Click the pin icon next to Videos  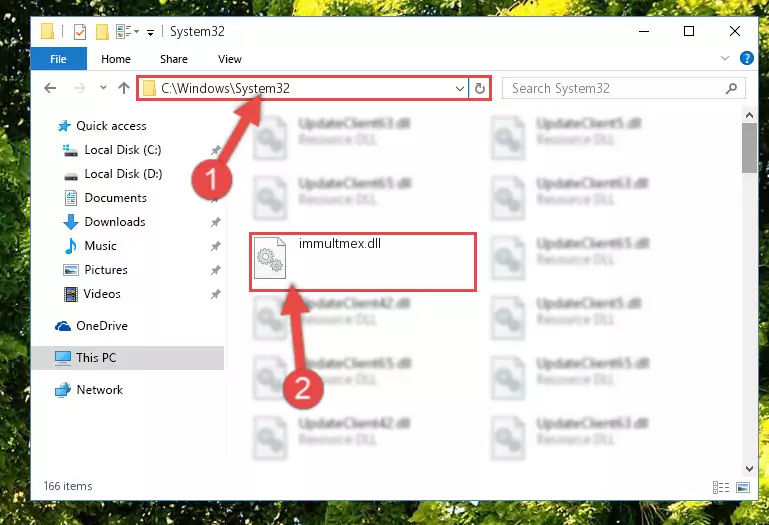point(215,294)
